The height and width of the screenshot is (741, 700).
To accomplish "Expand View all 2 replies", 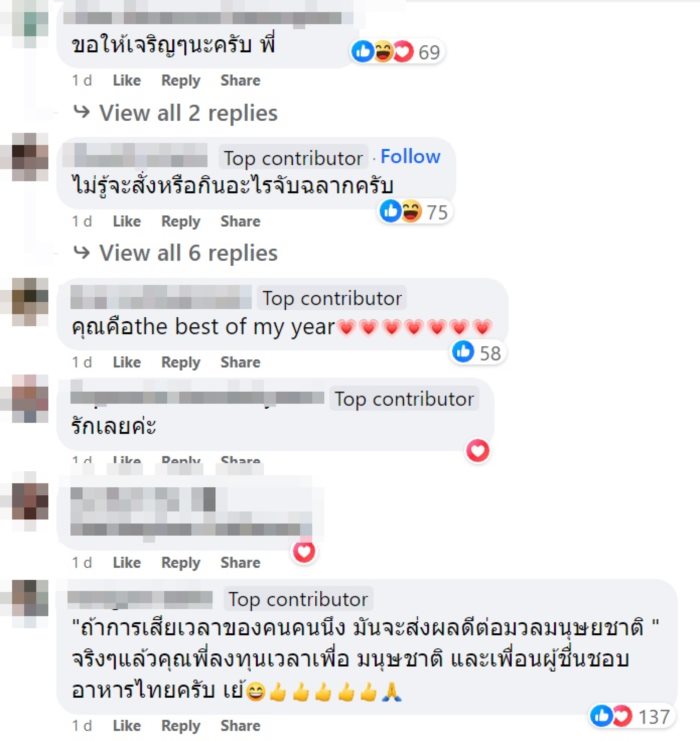I will click(188, 113).
